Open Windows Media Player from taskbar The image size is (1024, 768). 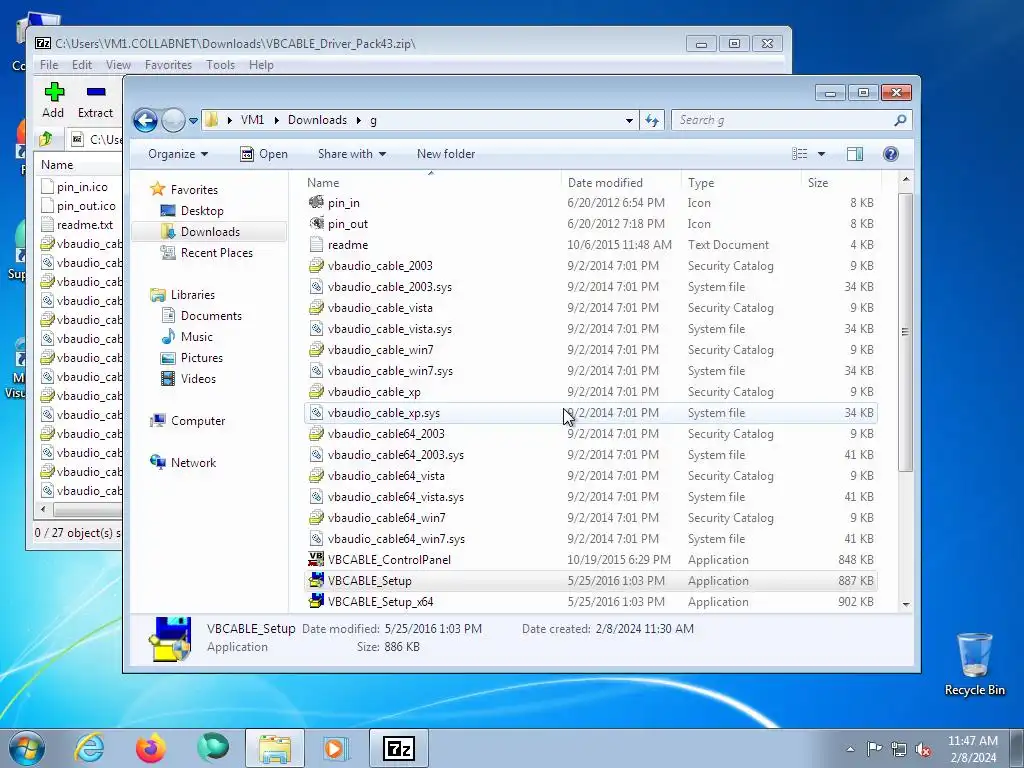coord(336,748)
